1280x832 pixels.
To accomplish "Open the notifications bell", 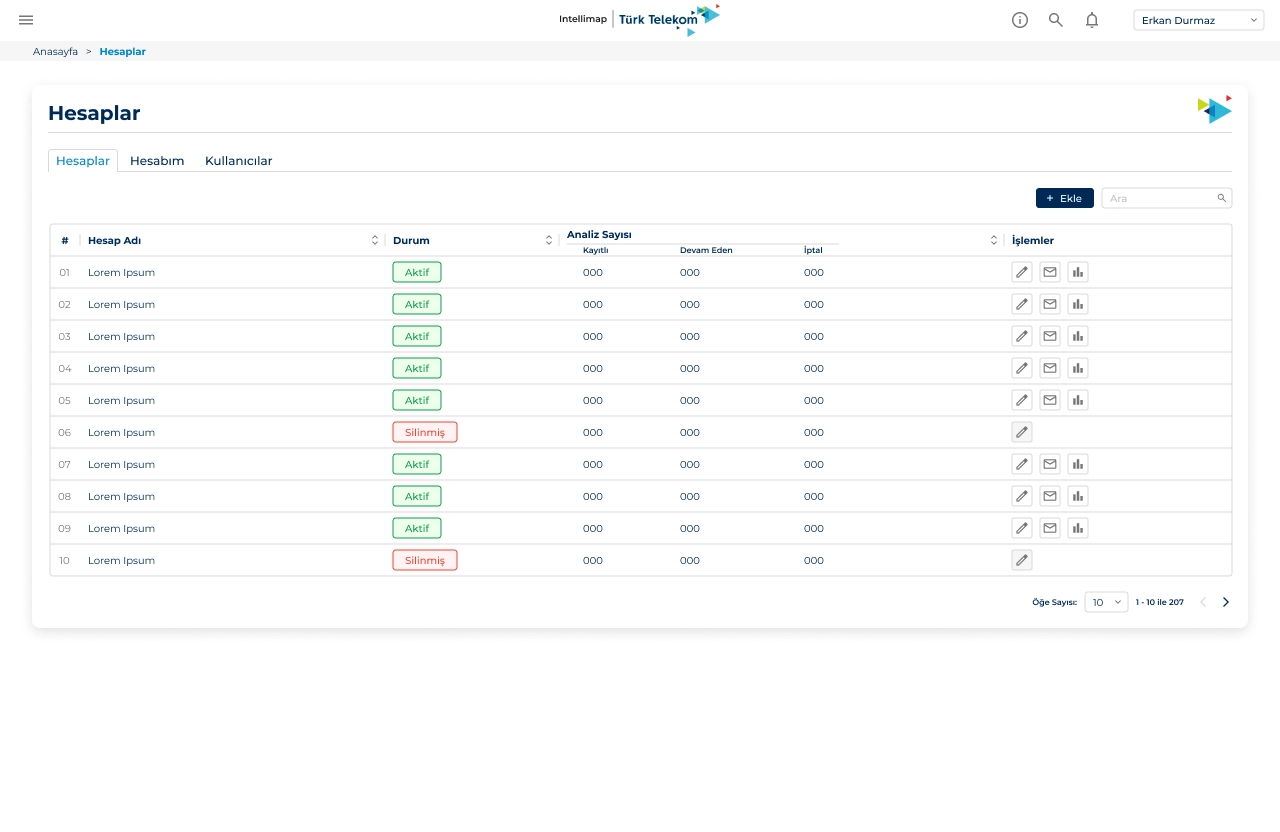I will 1092,20.
